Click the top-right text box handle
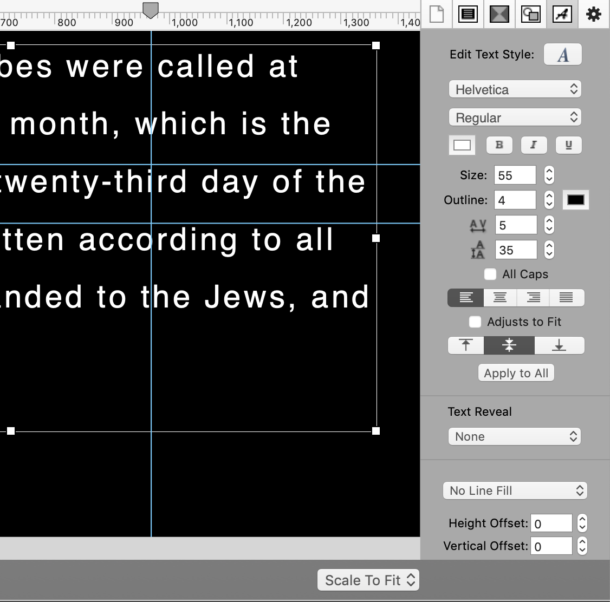The image size is (610, 602). [376, 46]
